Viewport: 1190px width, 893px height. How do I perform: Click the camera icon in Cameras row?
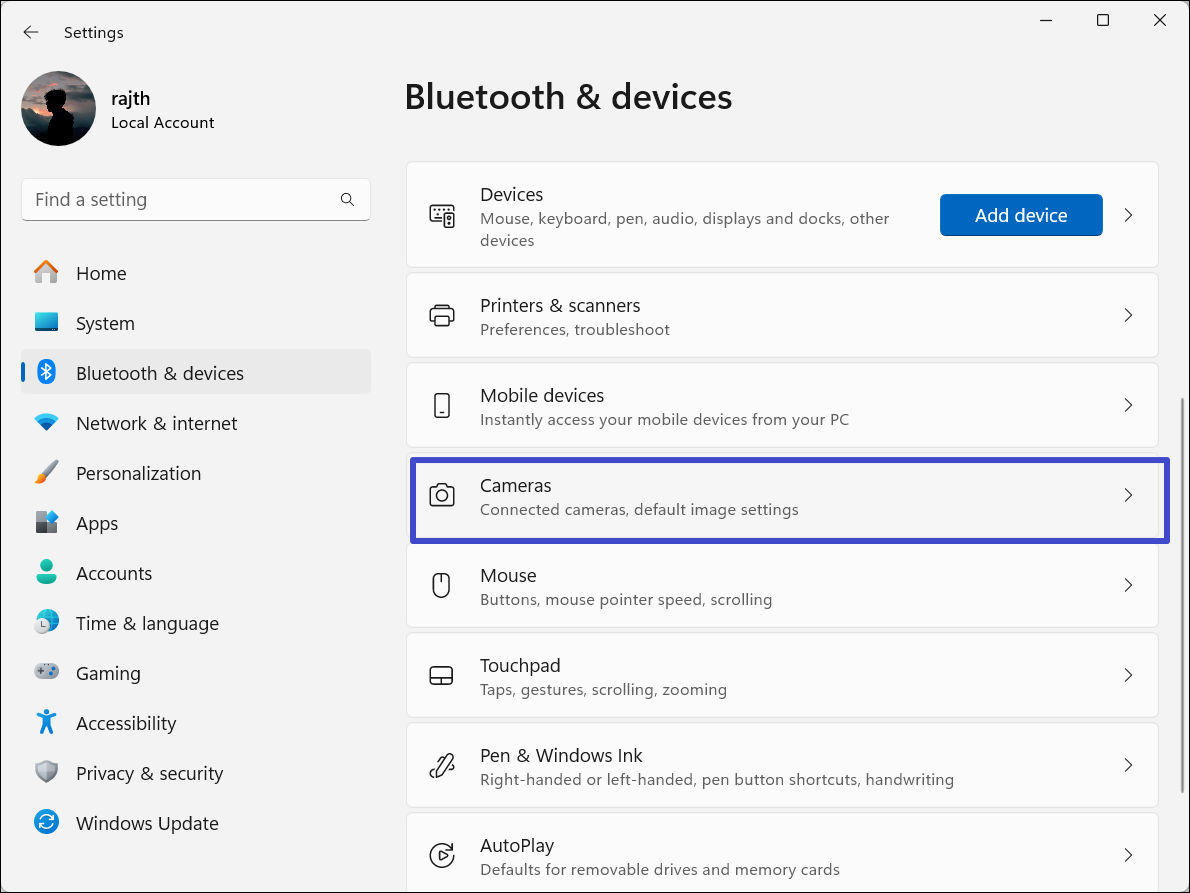[441, 496]
